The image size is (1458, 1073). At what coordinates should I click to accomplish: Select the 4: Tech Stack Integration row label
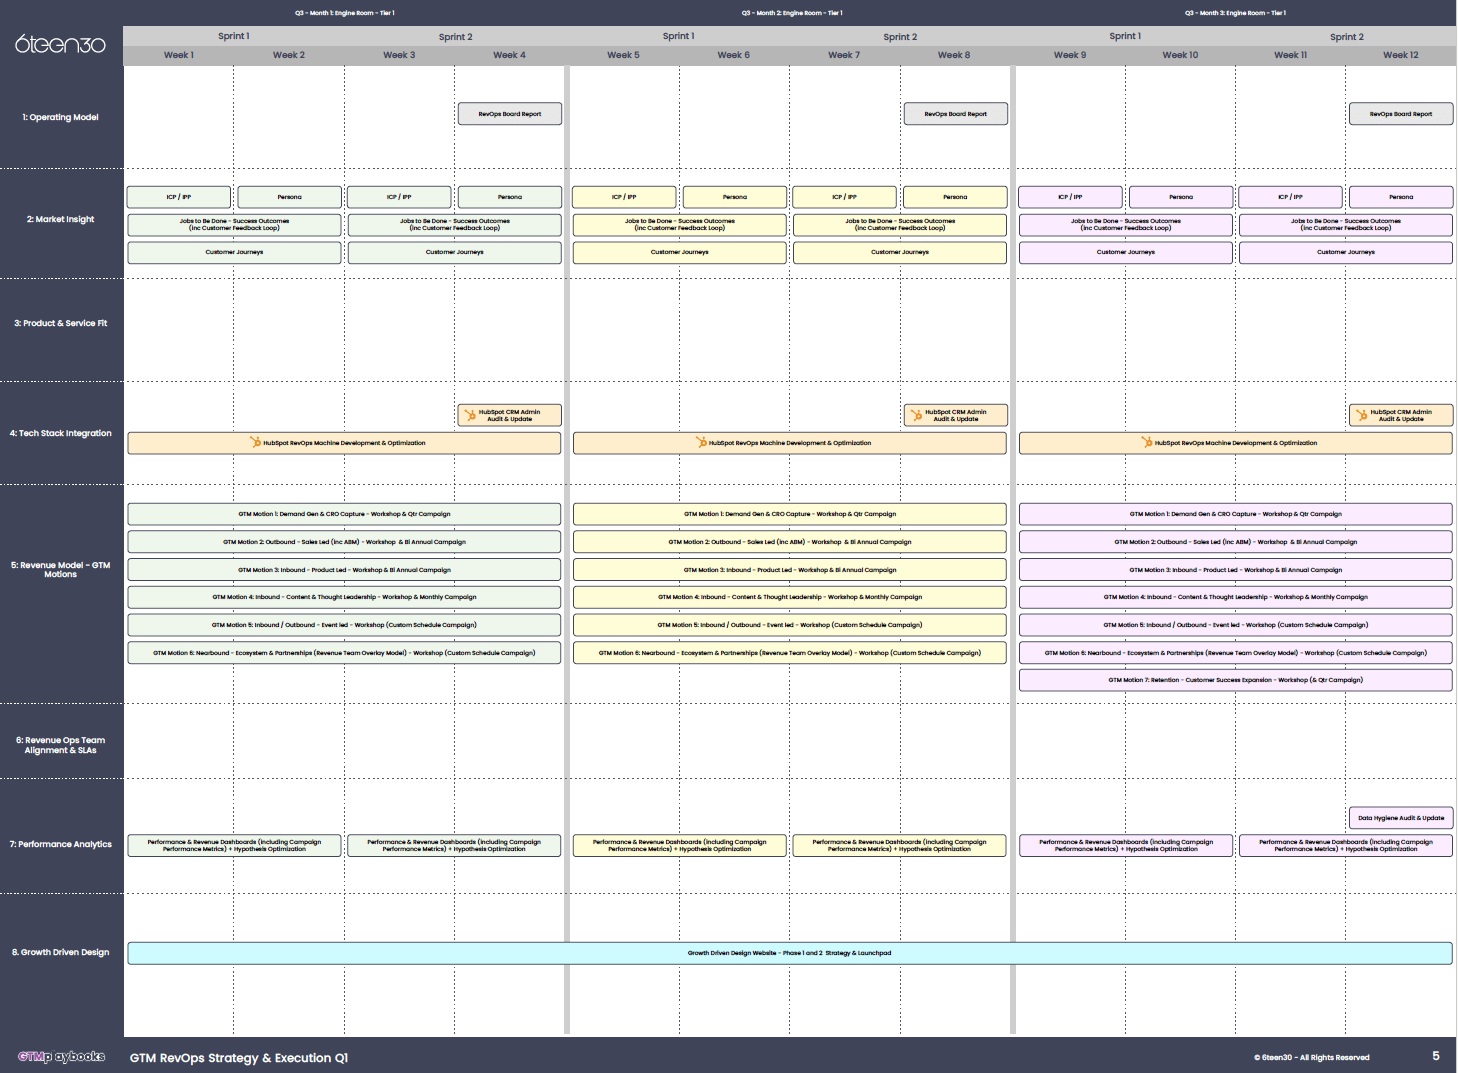coord(61,433)
